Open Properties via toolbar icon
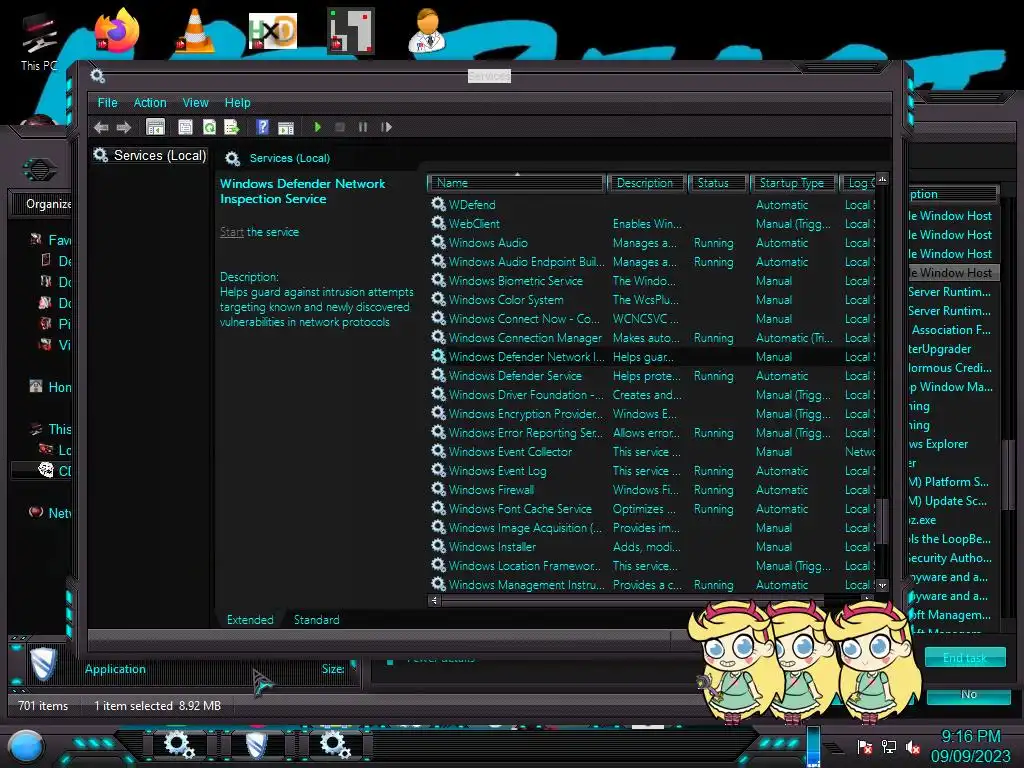This screenshot has height=768, width=1024. (x=185, y=127)
